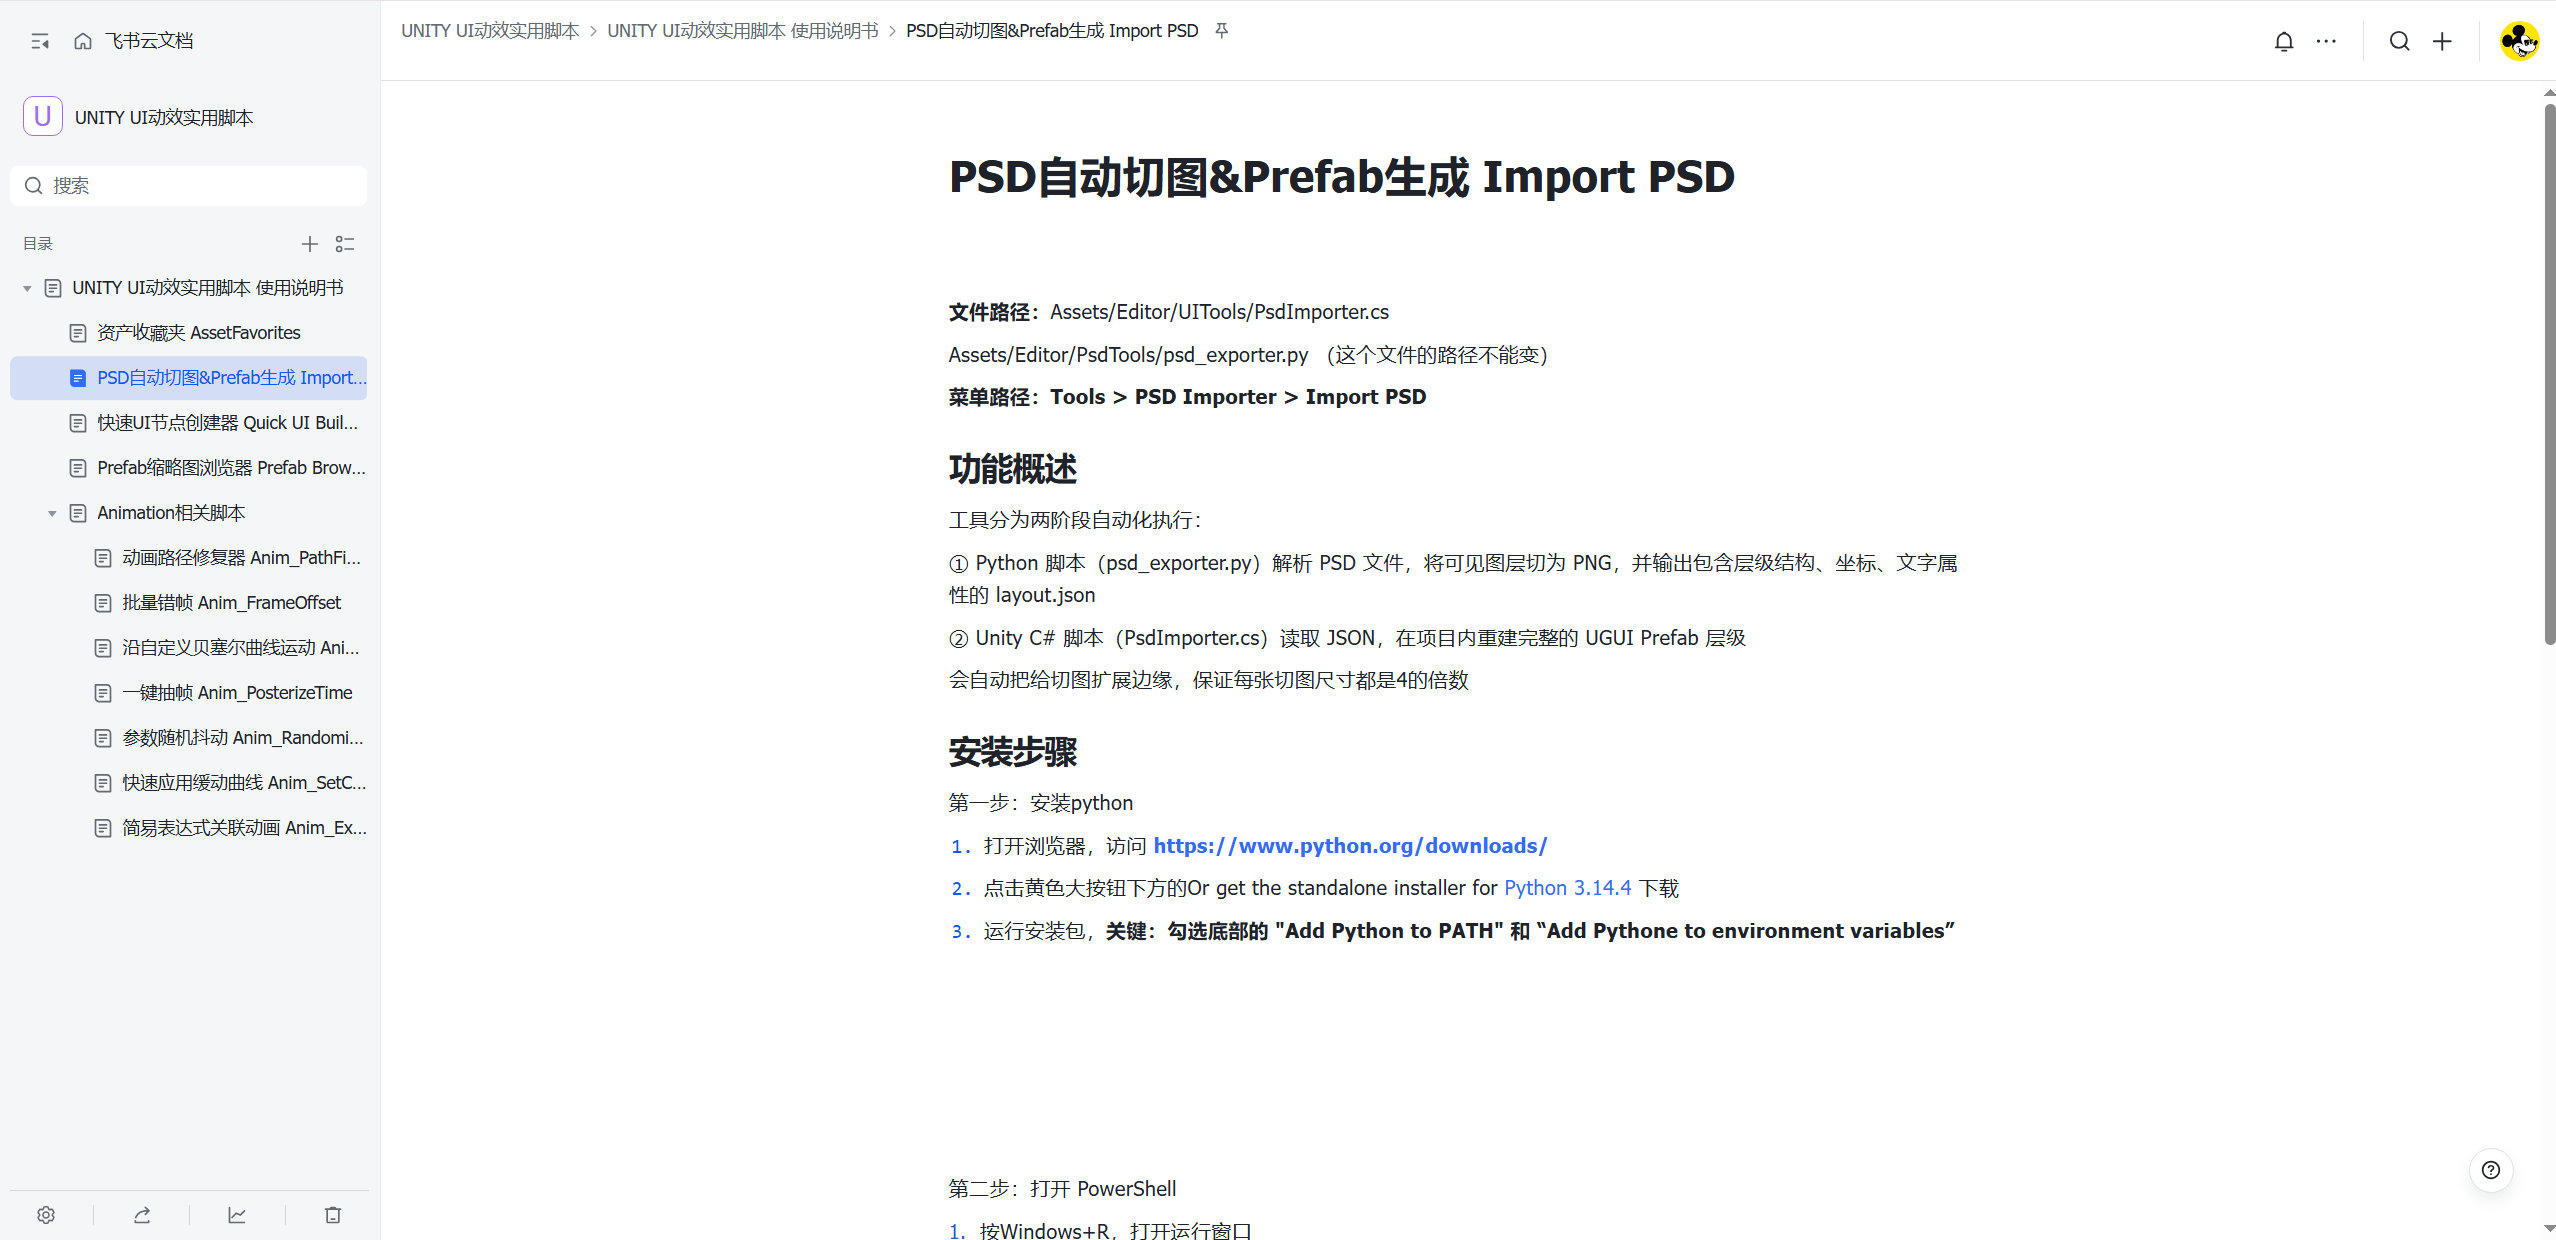The image size is (2556, 1240).
Task: Click the 功能概述 heading
Action: tap(1013, 469)
